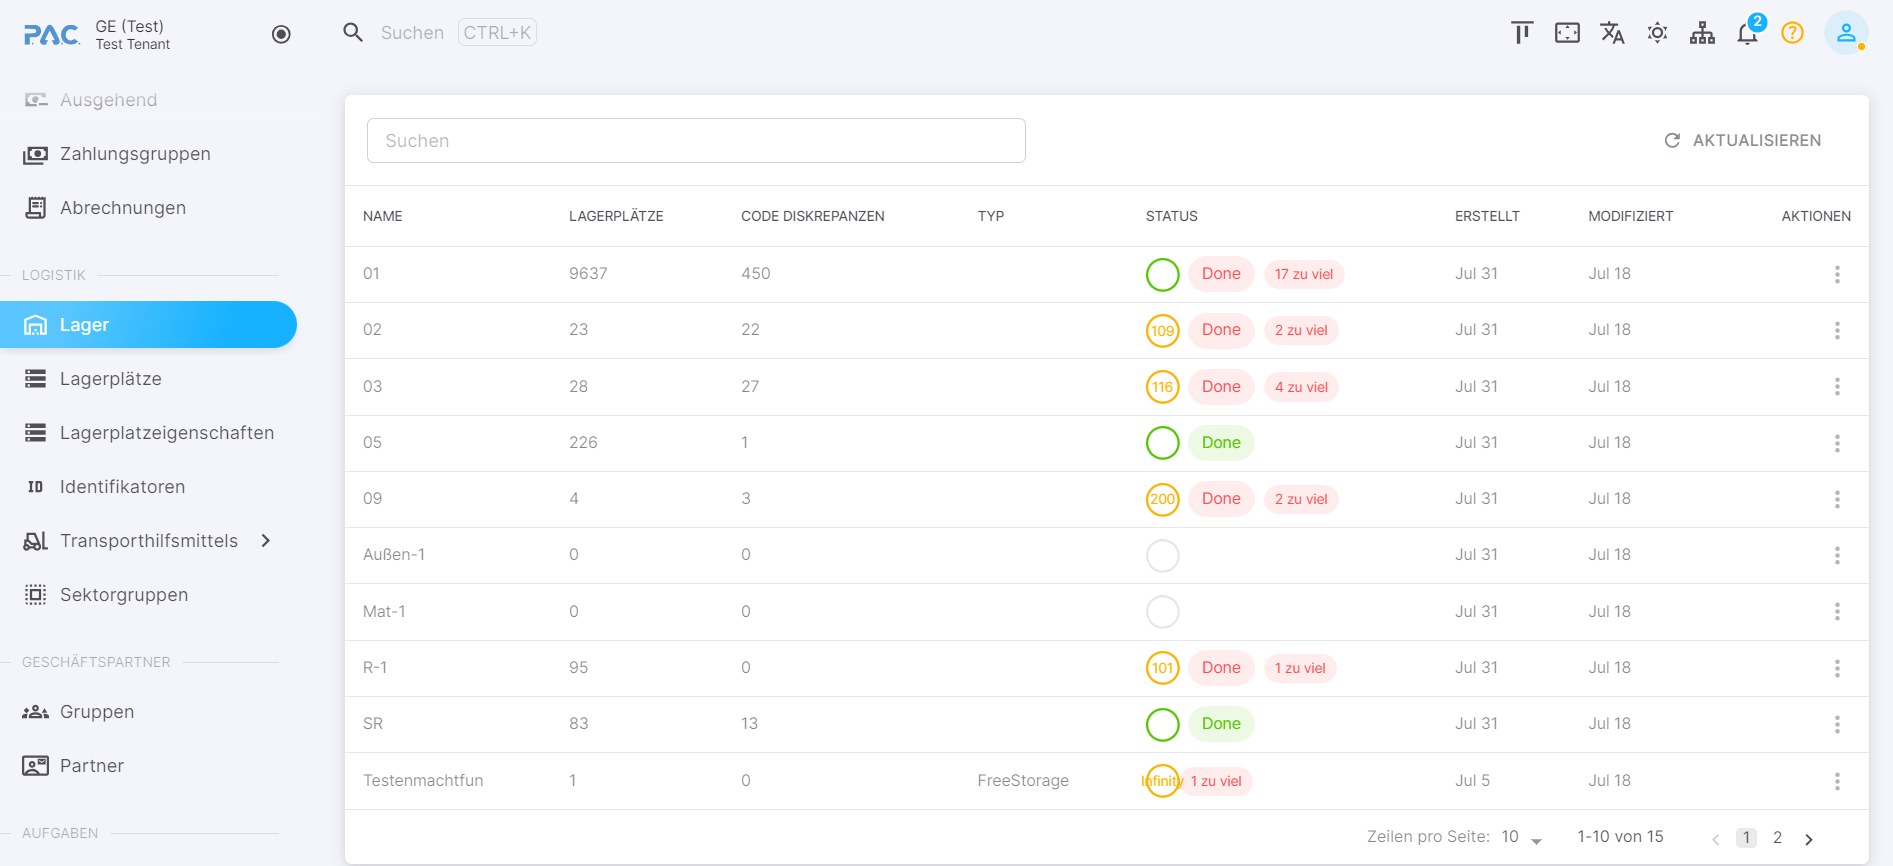The width and height of the screenshot is (1893, 866).
Task: Click the '4 zu viel' badge in row 03
Action: (1301, 387)
